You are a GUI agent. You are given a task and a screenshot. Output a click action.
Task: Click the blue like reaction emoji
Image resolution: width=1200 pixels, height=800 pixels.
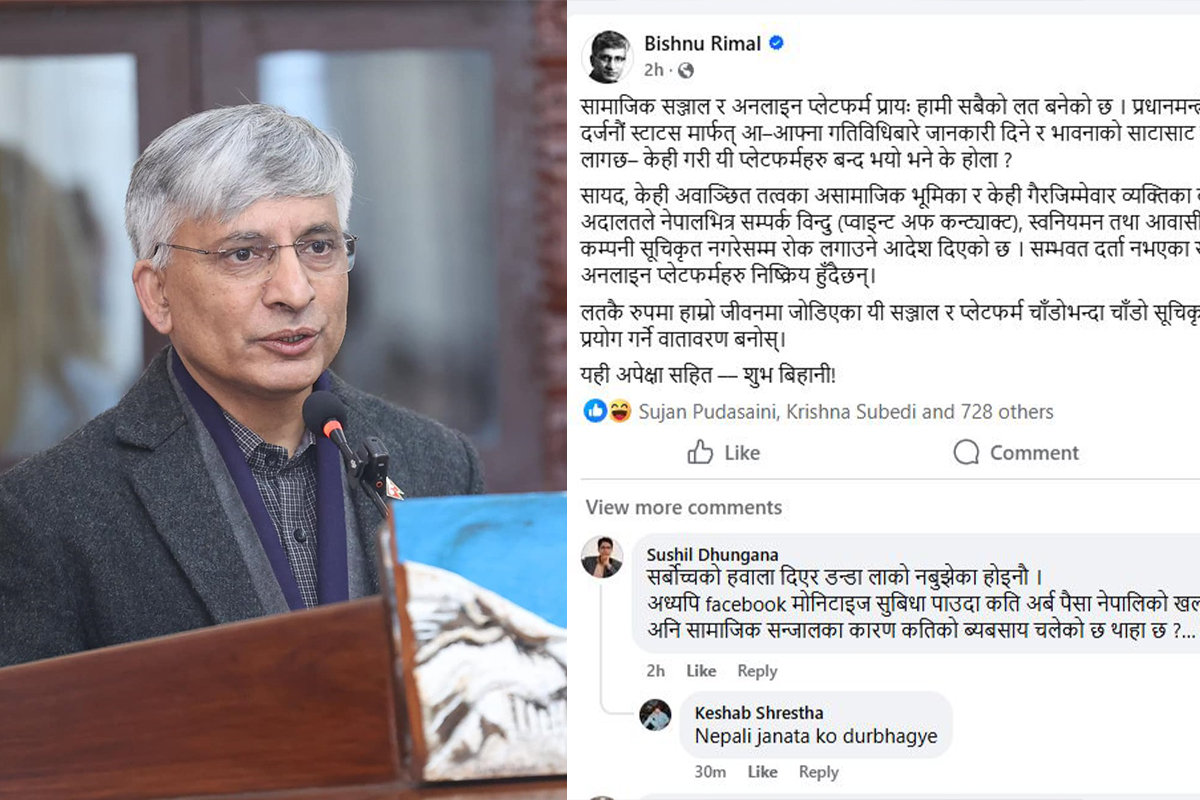[x=596, y=411]
